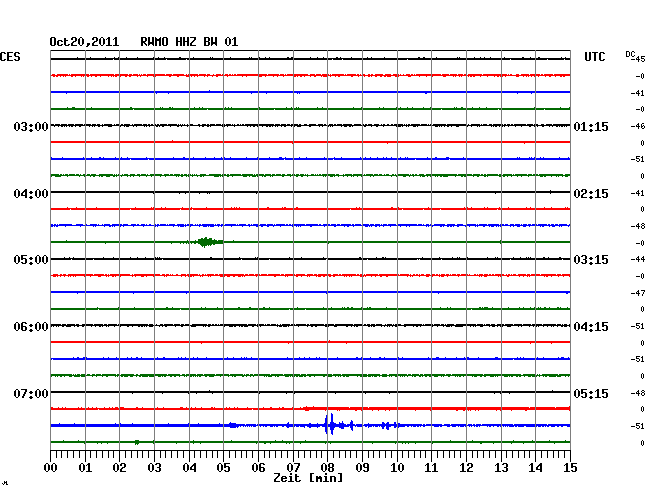650x494 pixels.
Task: Click the 12 minute axis tick label
Action: [466, 468]
